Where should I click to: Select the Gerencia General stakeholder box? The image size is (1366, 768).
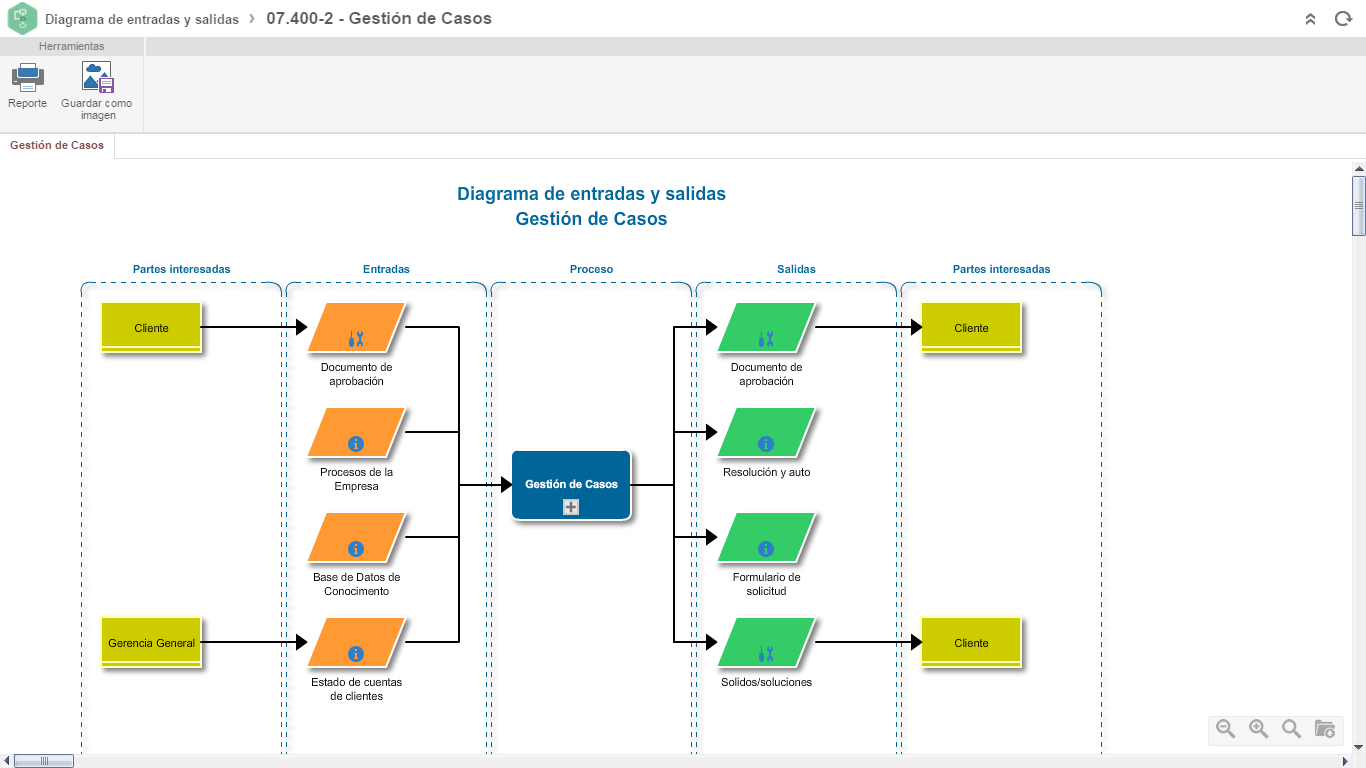[x=152, y=643]
